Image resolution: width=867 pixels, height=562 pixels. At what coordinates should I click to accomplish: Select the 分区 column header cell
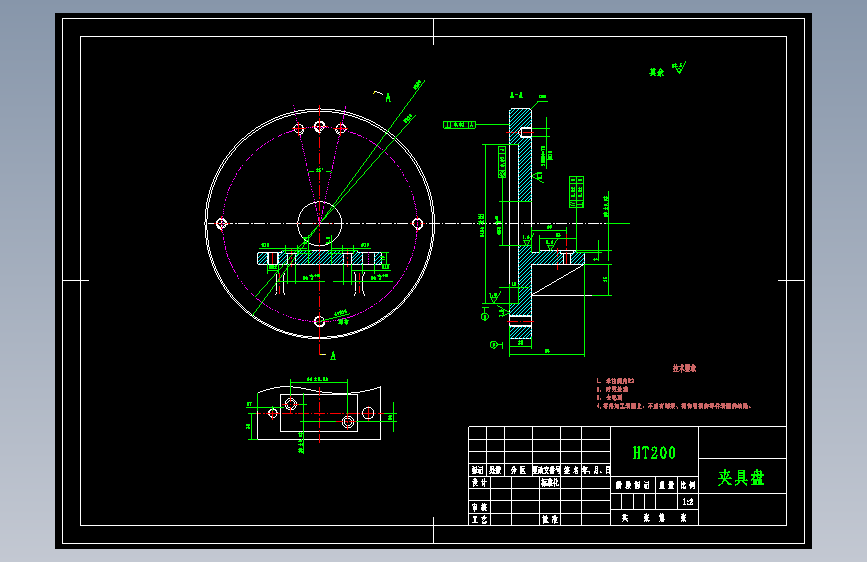518,470
